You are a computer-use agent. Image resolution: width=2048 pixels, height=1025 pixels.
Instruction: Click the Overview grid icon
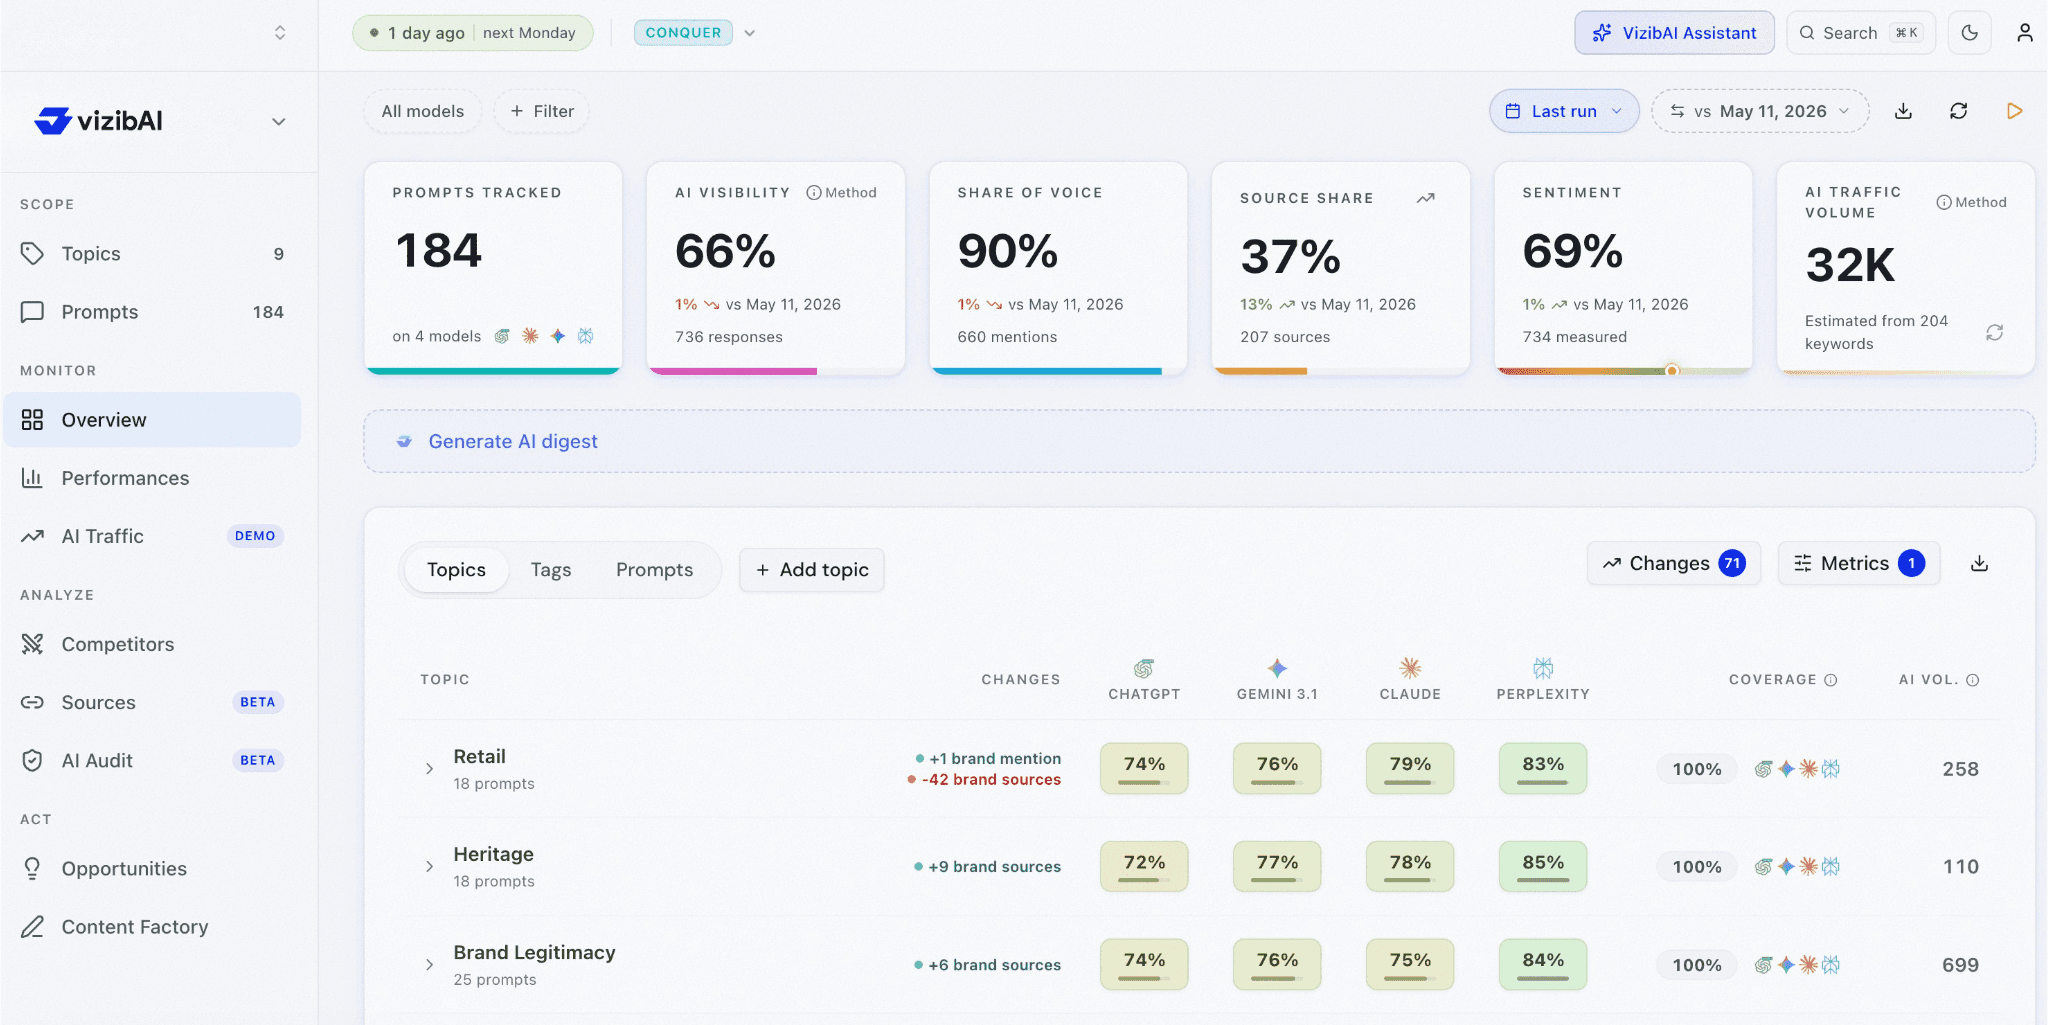[x=32, y=420]
